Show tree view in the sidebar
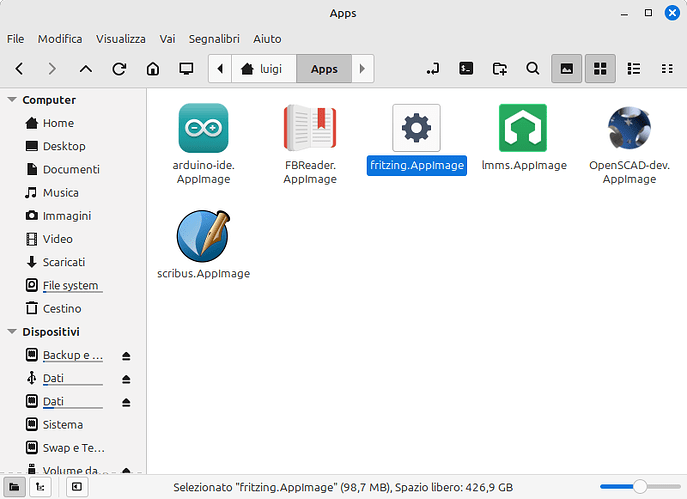Image resolution: width=687 pixels, height=499 pixels. coord(40,487)
